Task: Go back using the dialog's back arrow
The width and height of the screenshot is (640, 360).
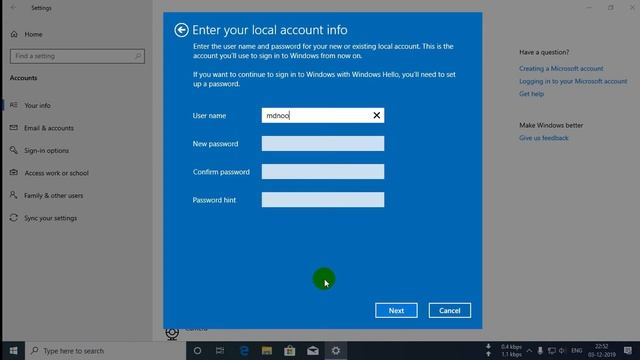Action: click(181, 30)
